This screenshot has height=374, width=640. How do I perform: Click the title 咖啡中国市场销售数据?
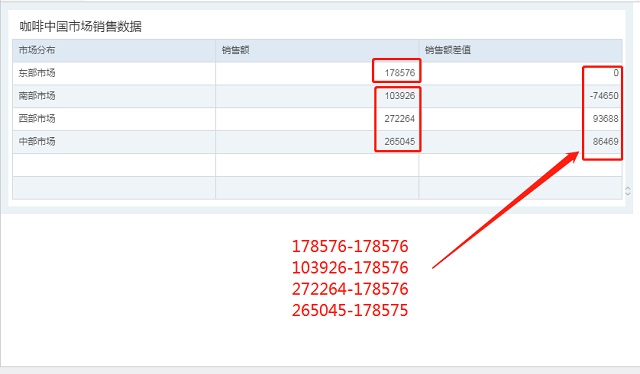(x=80, y=27)
